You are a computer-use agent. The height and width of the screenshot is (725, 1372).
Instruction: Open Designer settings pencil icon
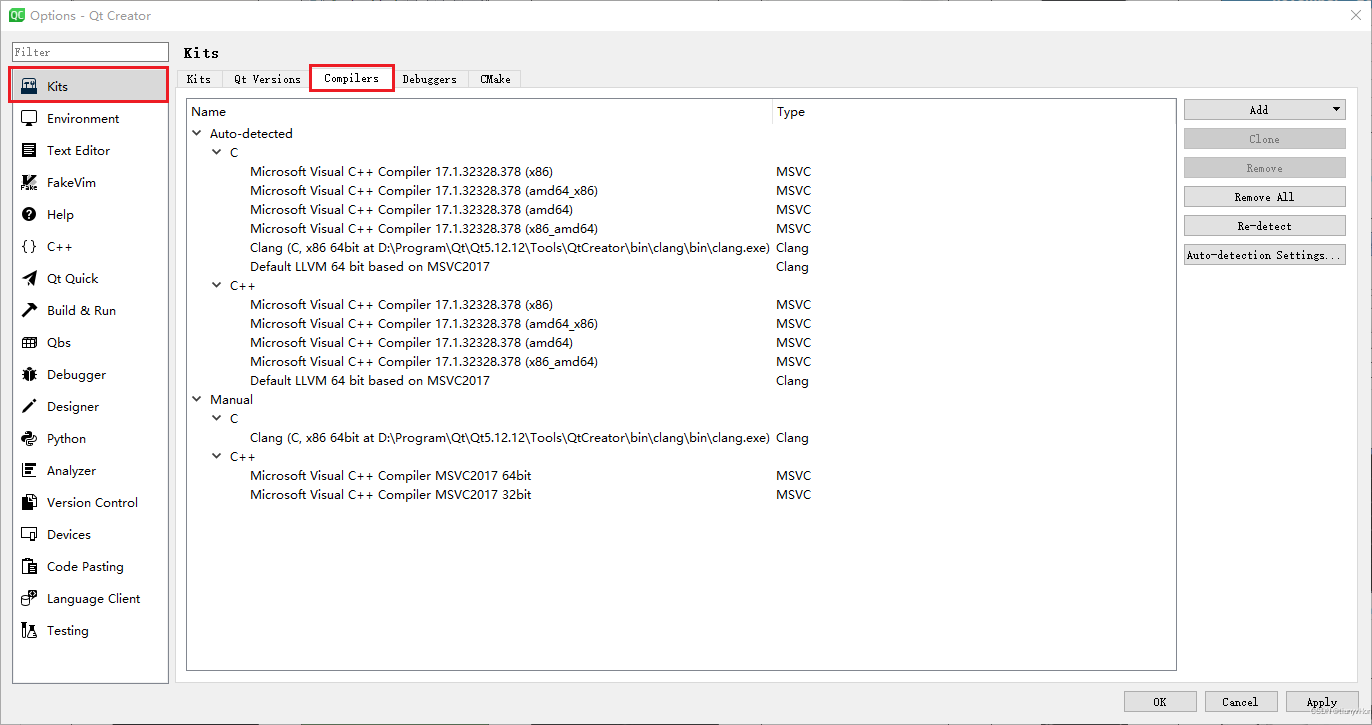coord(29,407)
